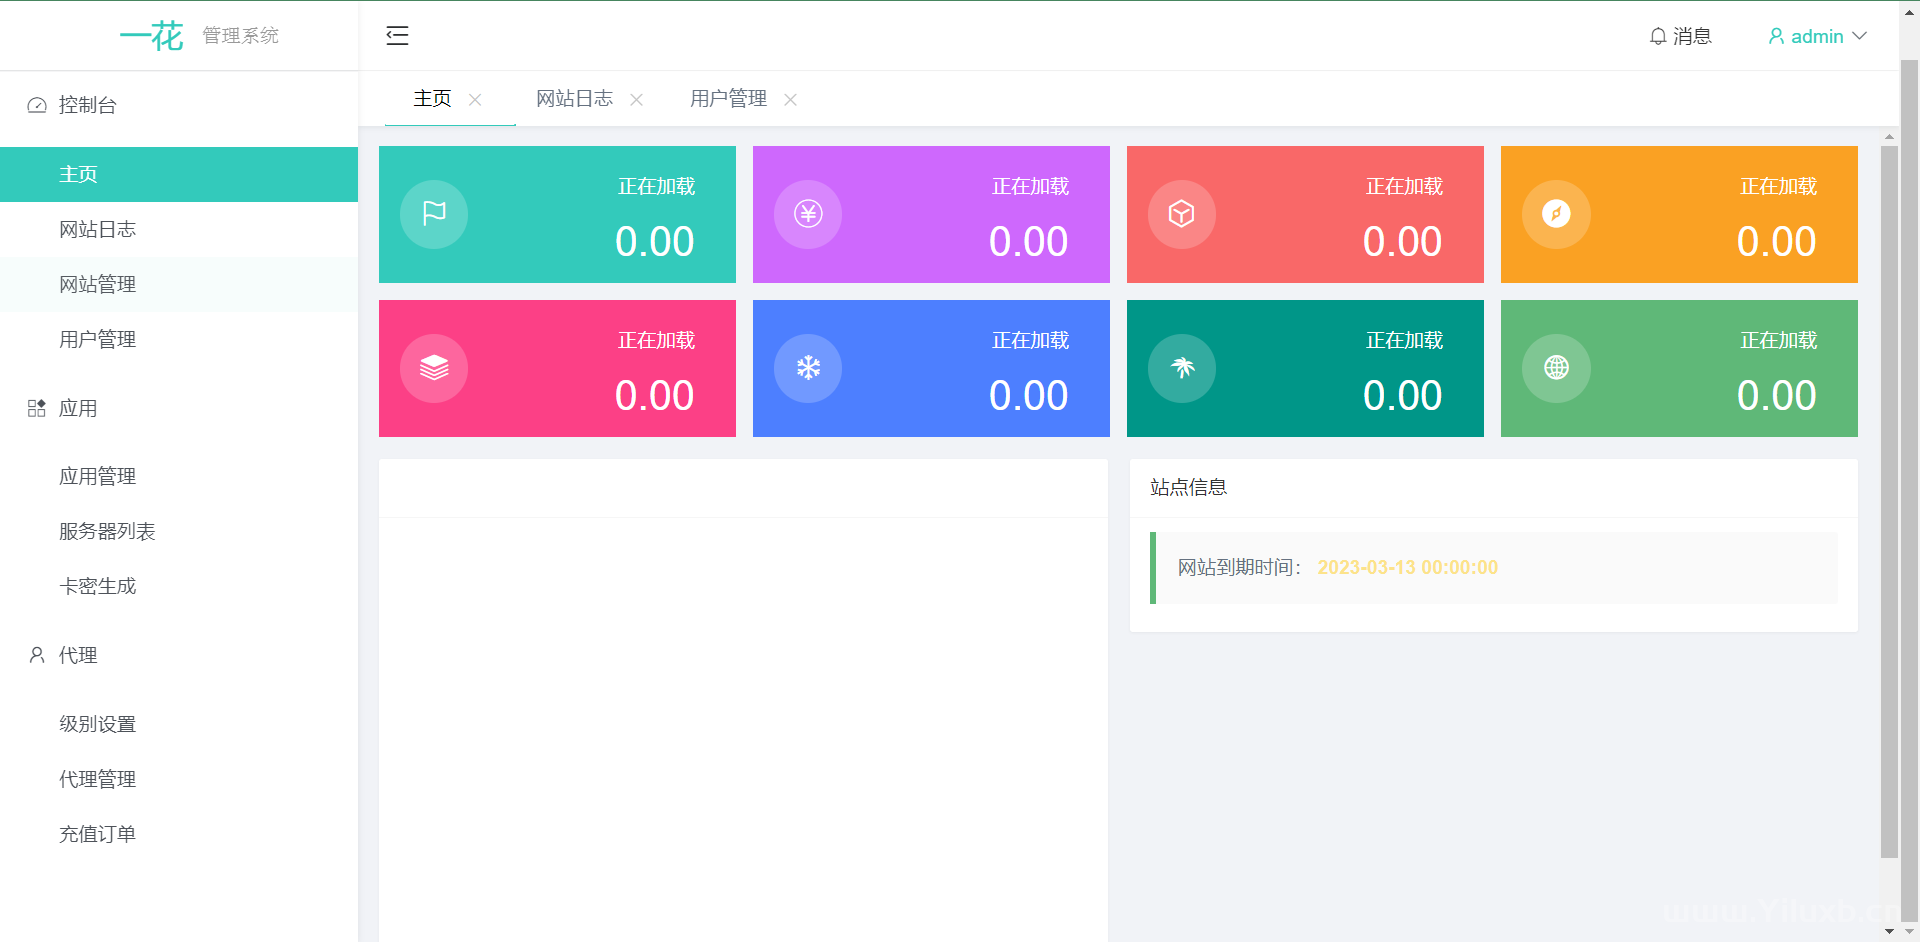Click the admin user avatar icon

click(1776, 36)
